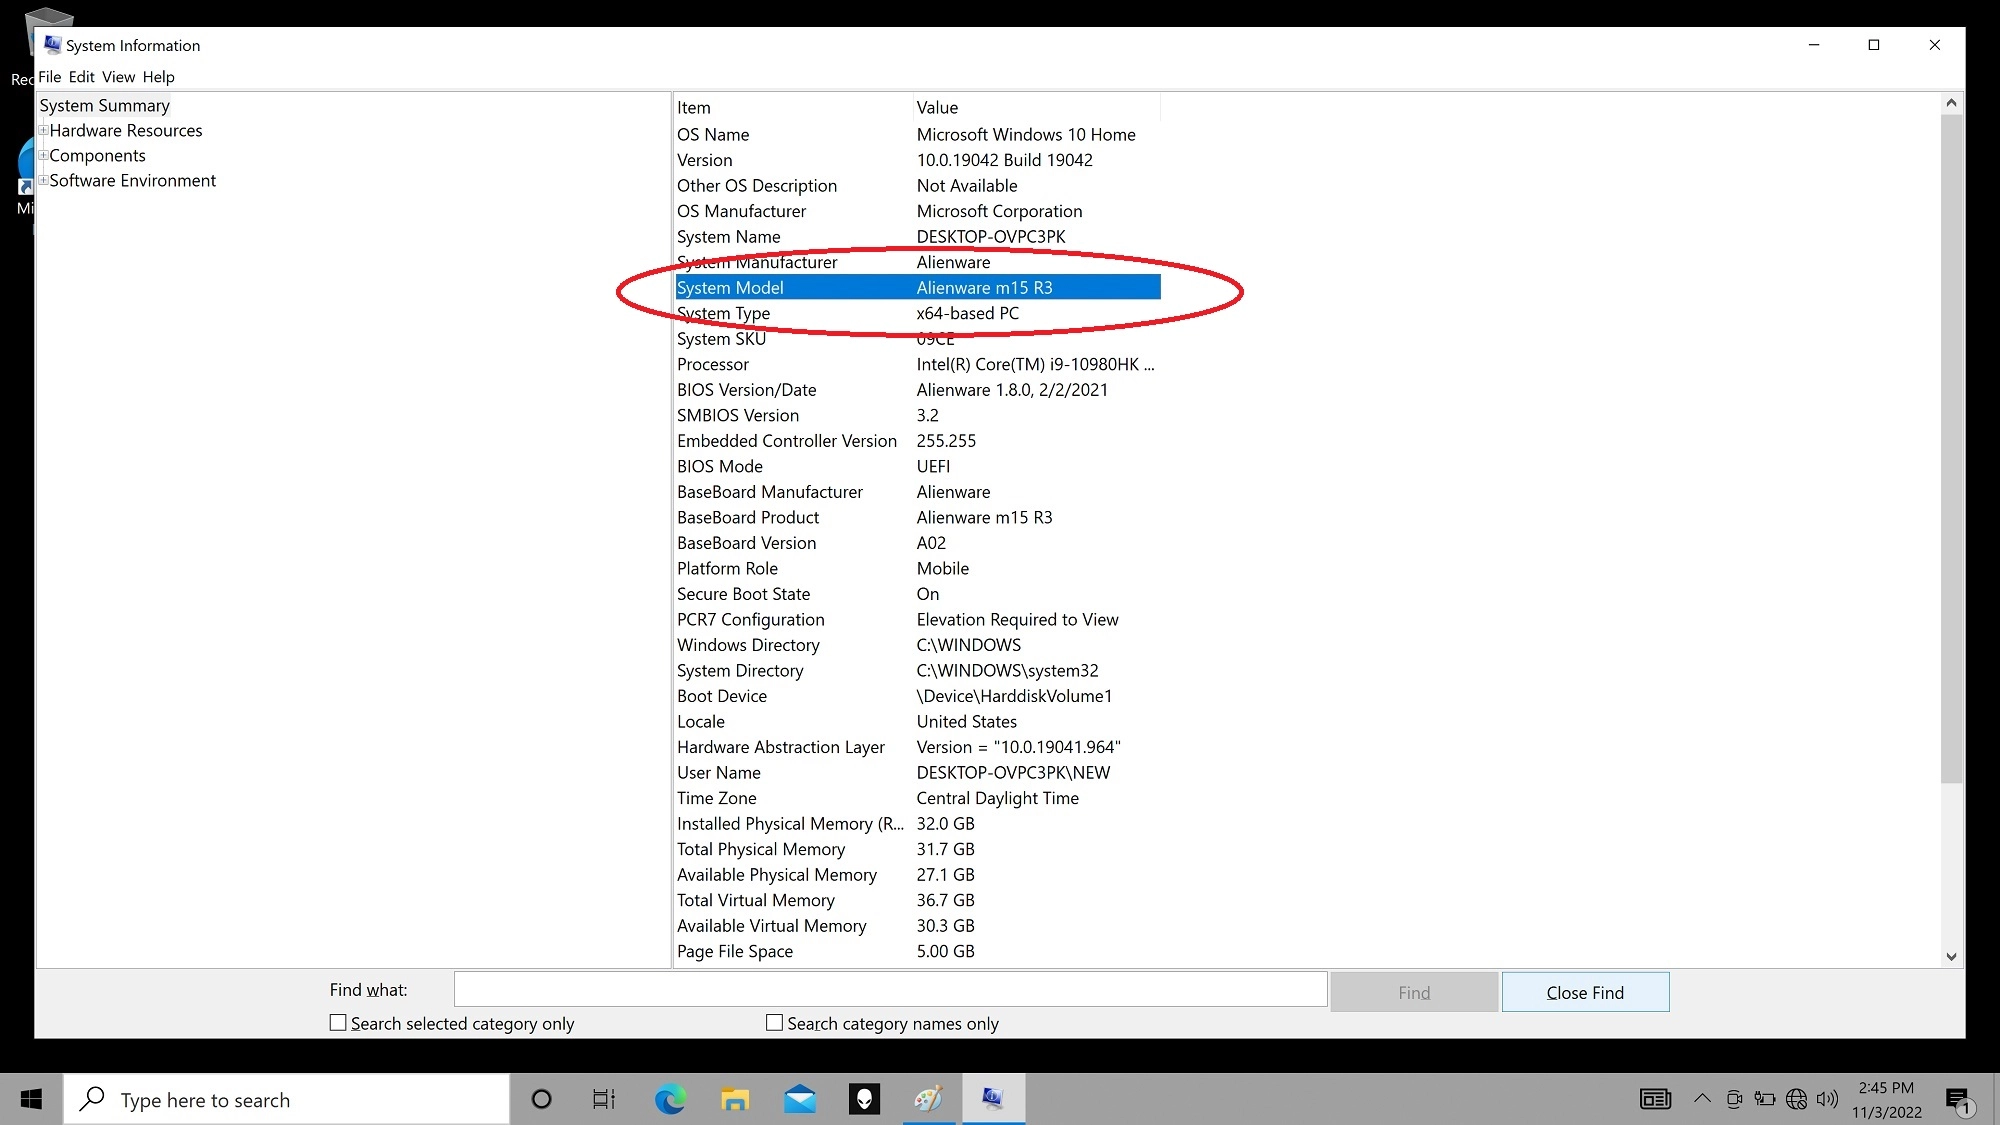Open the View menu
The width and height of the screenshot is (2000, 1125).
(x=118, y=77)
